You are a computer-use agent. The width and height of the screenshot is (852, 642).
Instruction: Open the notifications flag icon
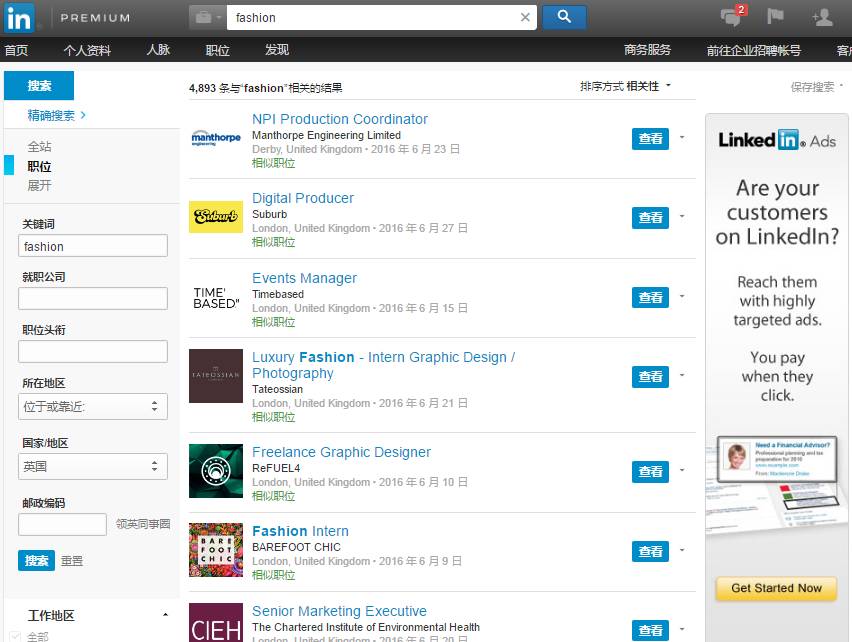pos(775,16)
